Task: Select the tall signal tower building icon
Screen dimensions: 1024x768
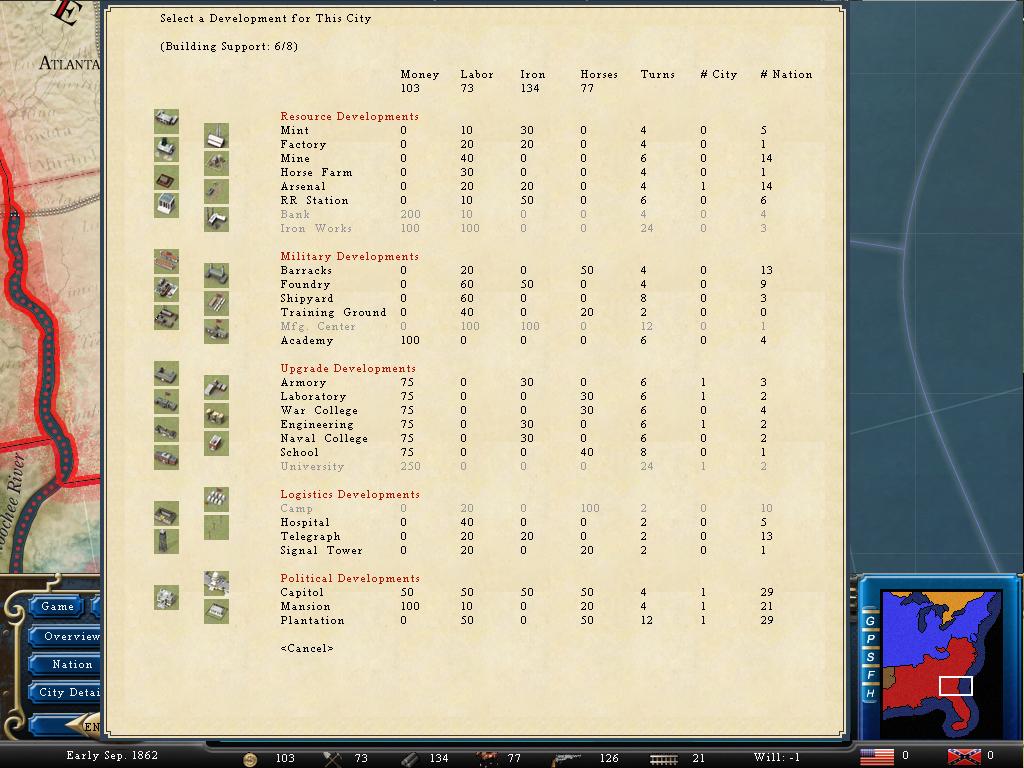Action: pyautogui.click(x=166, y=541)
